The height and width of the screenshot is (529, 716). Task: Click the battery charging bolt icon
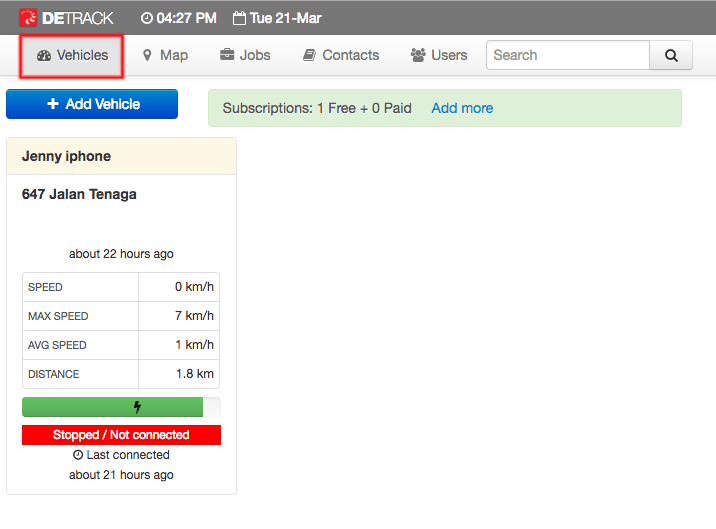pos(137,407)
